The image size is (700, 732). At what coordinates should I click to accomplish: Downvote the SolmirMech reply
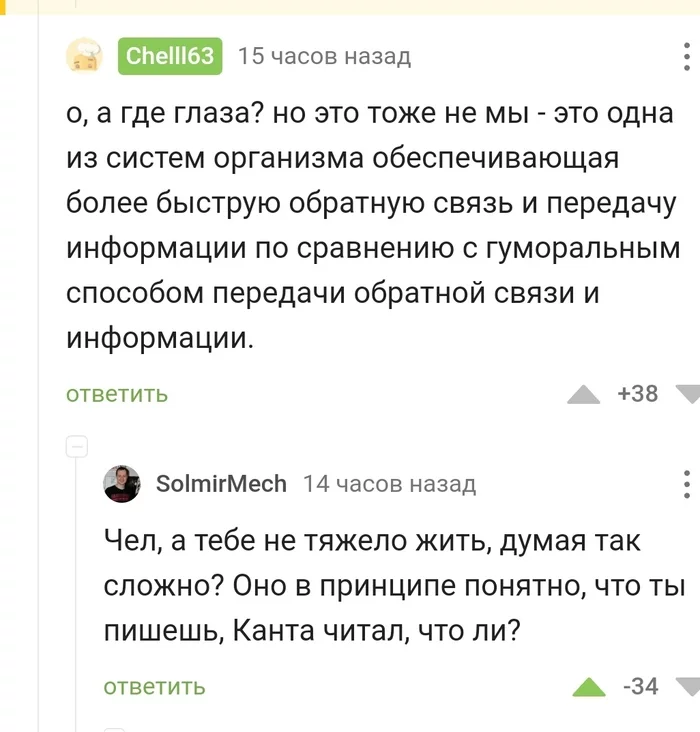(688, 687)
